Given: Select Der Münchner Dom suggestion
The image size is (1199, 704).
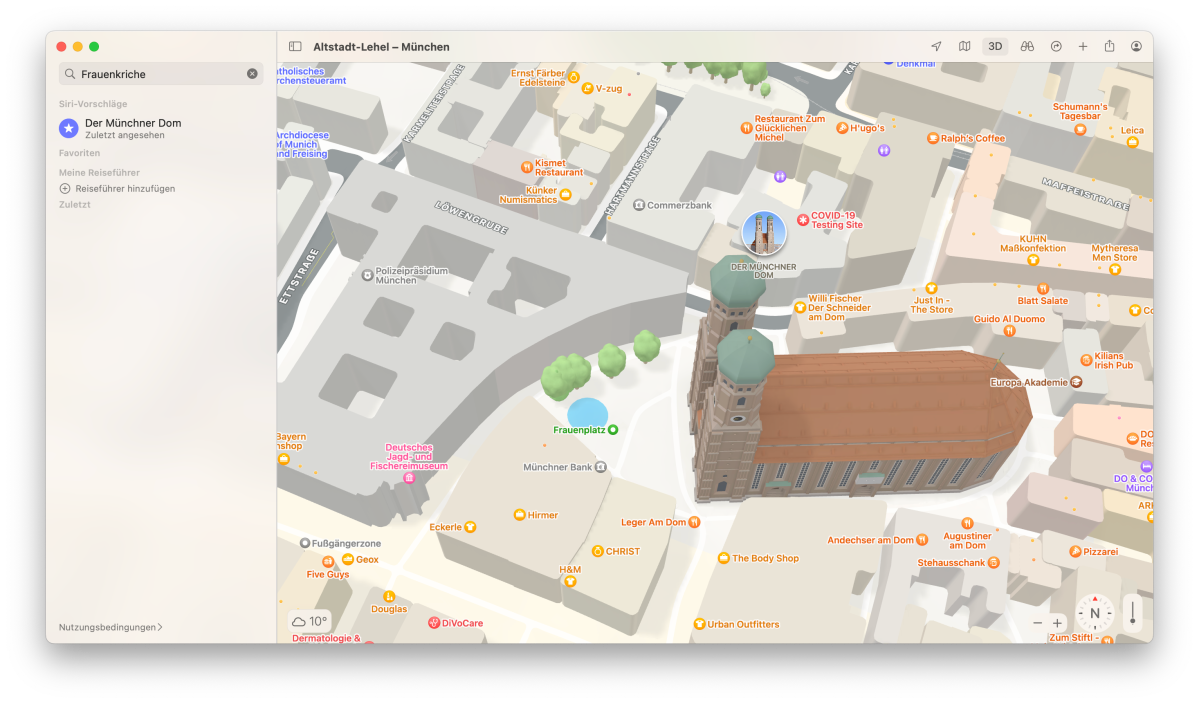Looking at the screenshot, I should point(161,128).
